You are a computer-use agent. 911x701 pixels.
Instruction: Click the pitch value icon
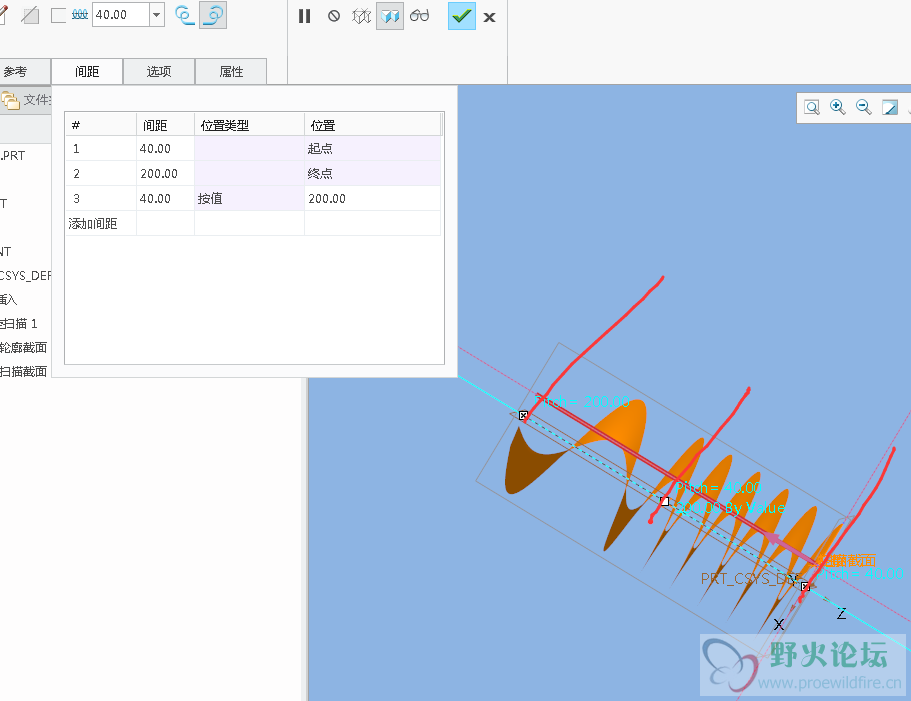coord(80,15)
